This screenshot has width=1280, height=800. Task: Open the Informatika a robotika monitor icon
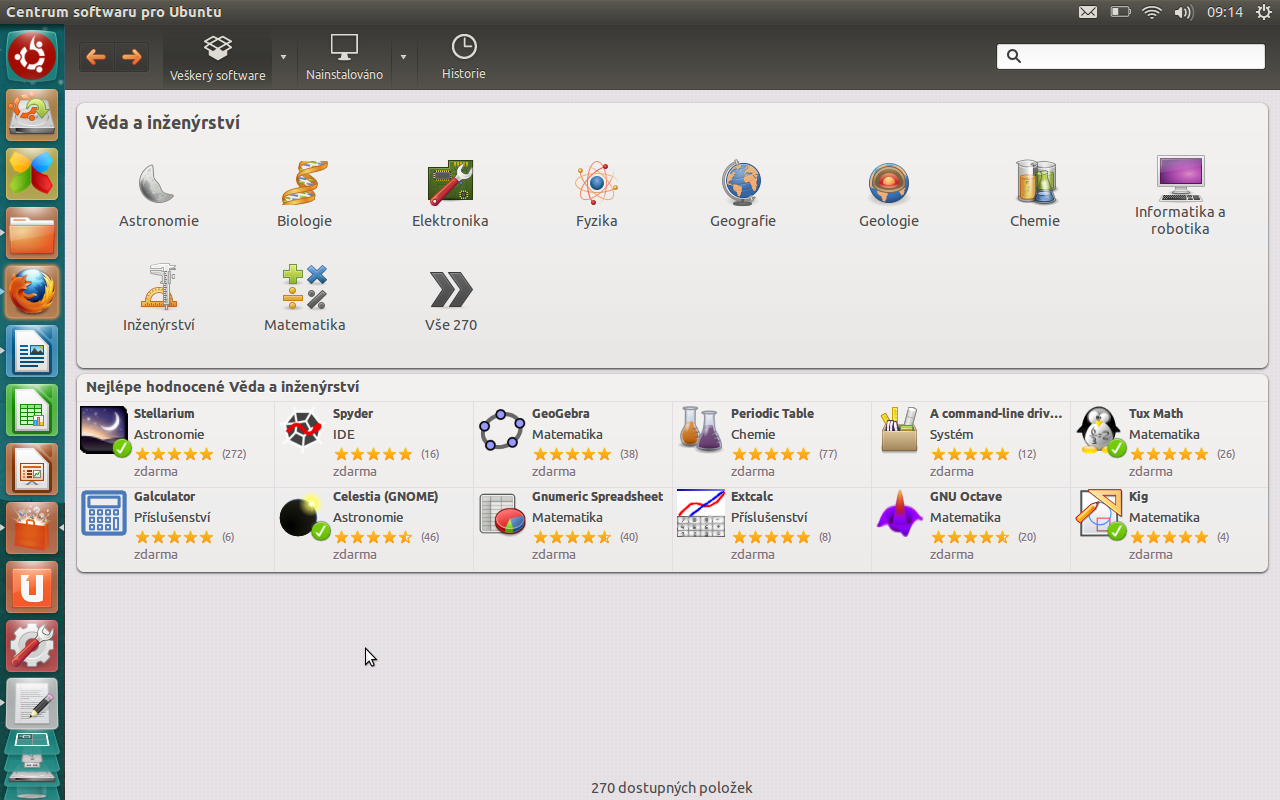pyautogui.click(x=1180, y=176)
